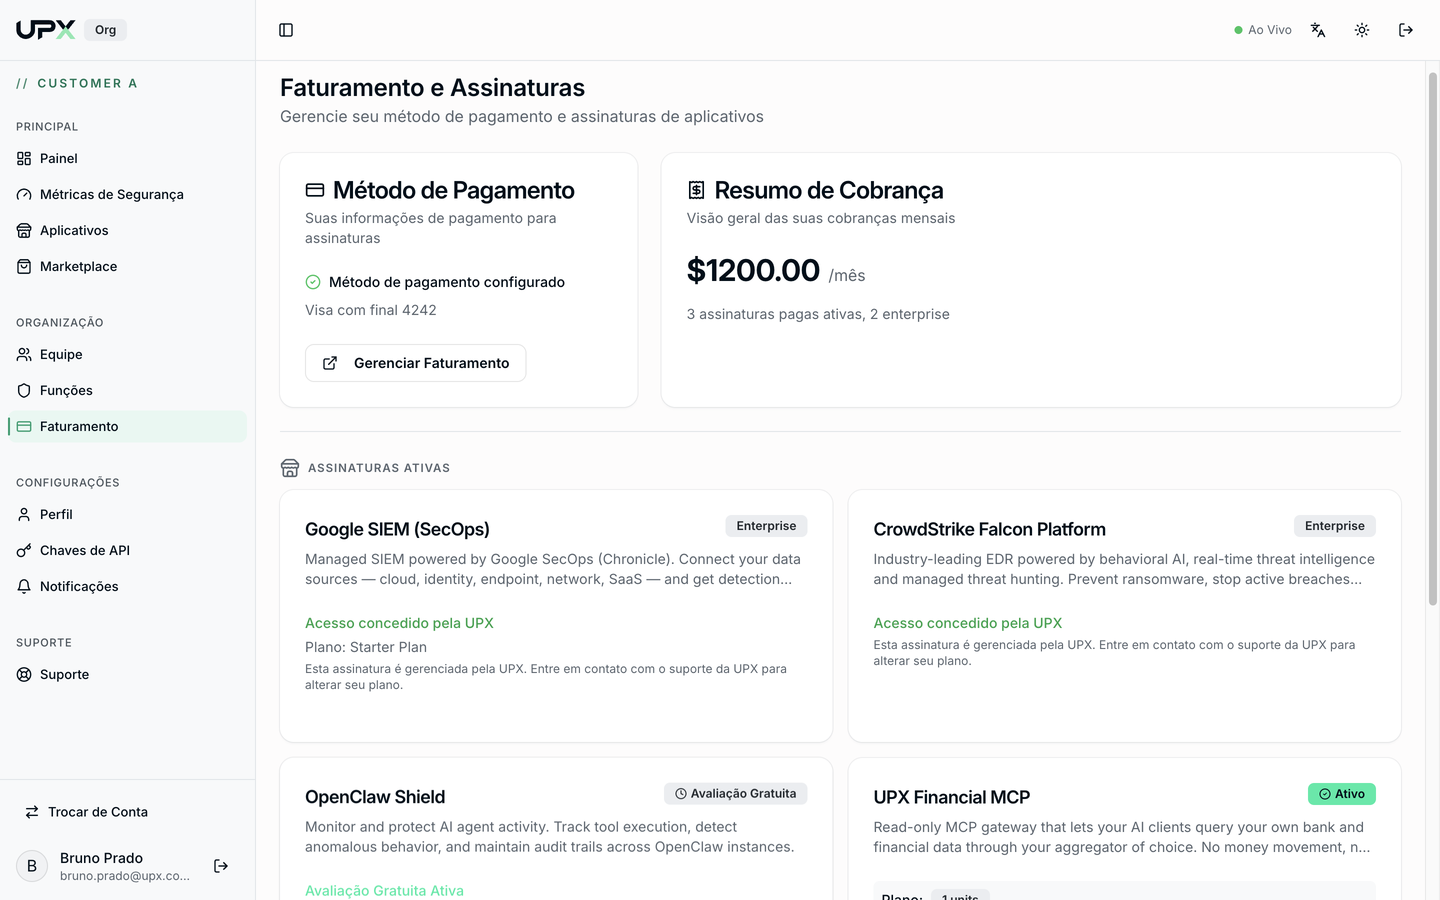Click the CrowdStrike Falcon Platform title
The image size is (1440, 900).
coord(990,529)
